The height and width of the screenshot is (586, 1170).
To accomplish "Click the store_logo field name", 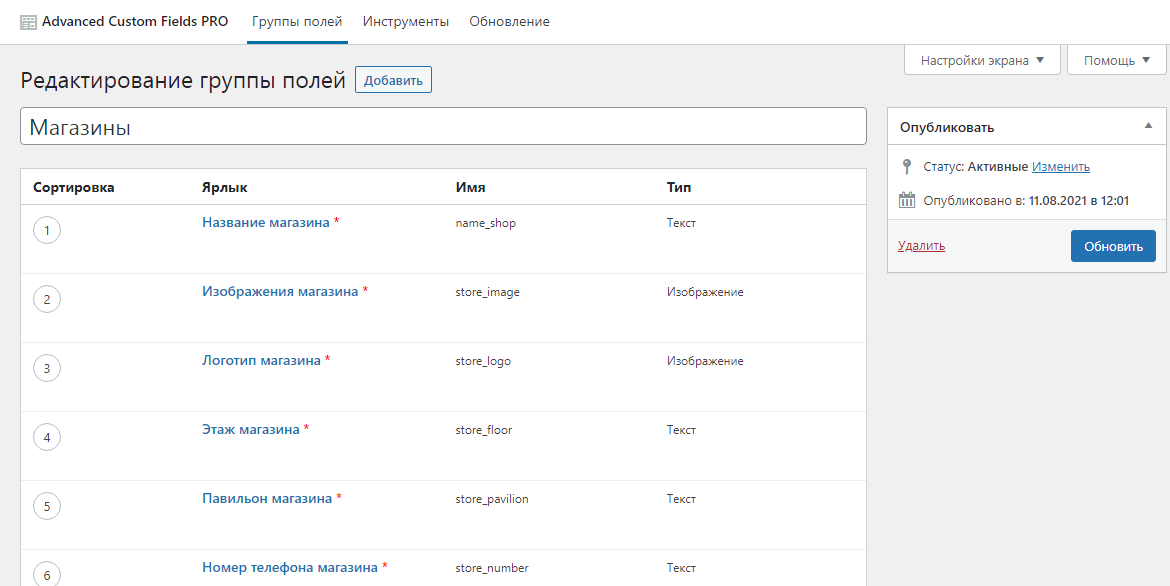I will click(x=483, y=361).
